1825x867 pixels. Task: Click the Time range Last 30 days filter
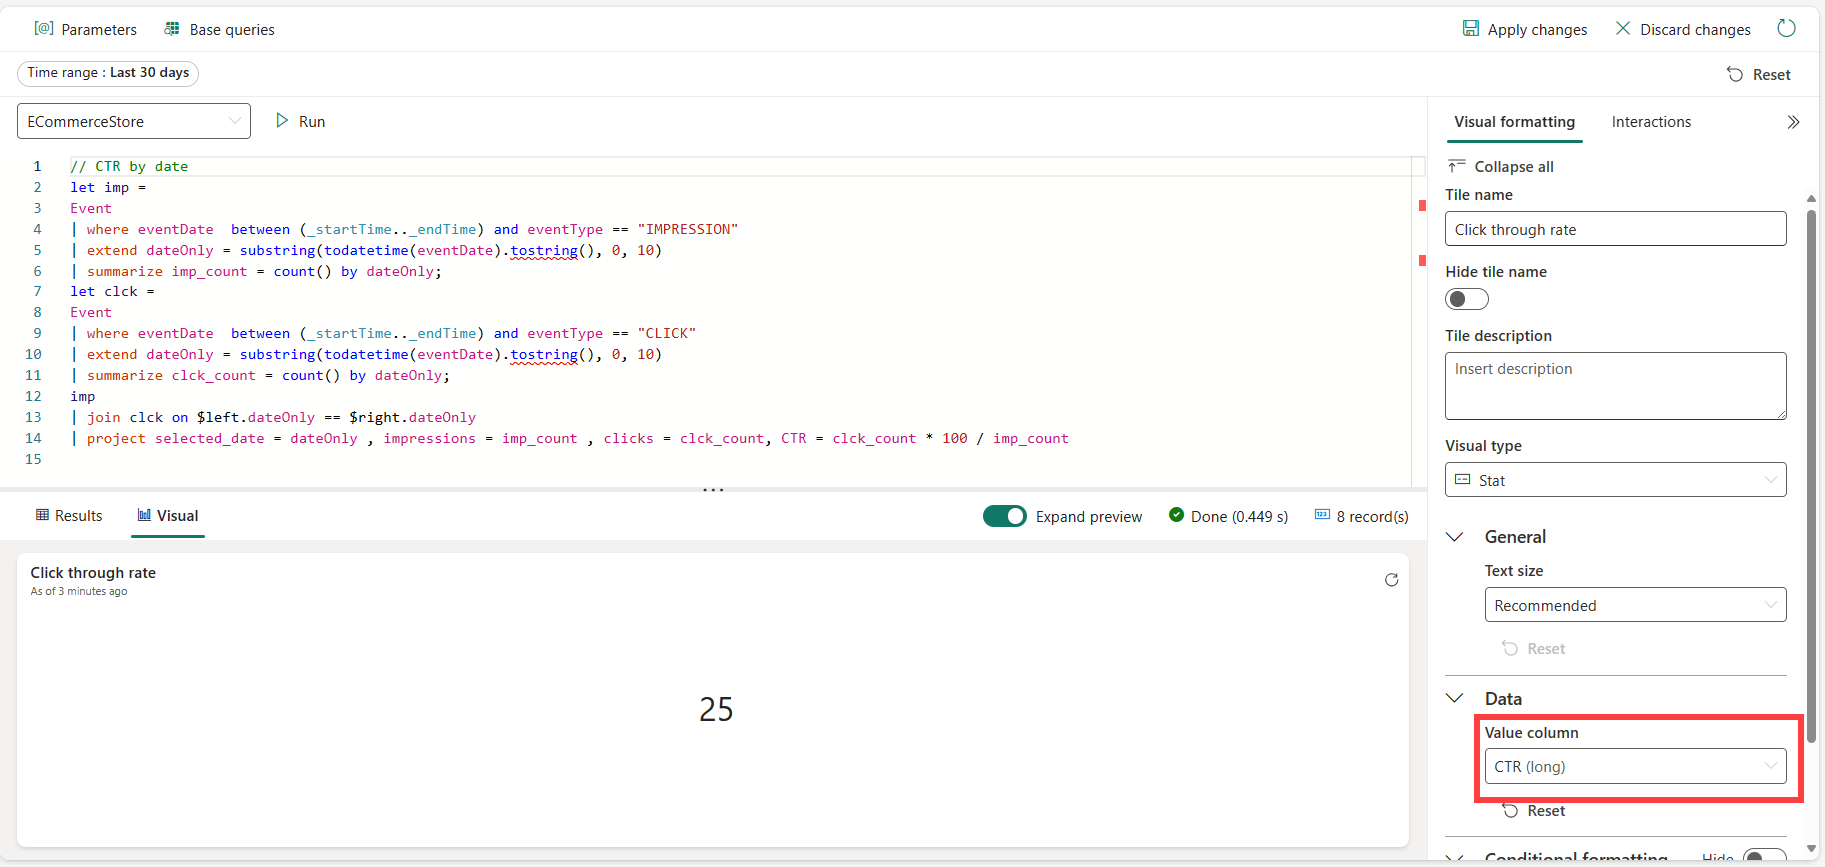pyautogui.click(x=108, y=73)
